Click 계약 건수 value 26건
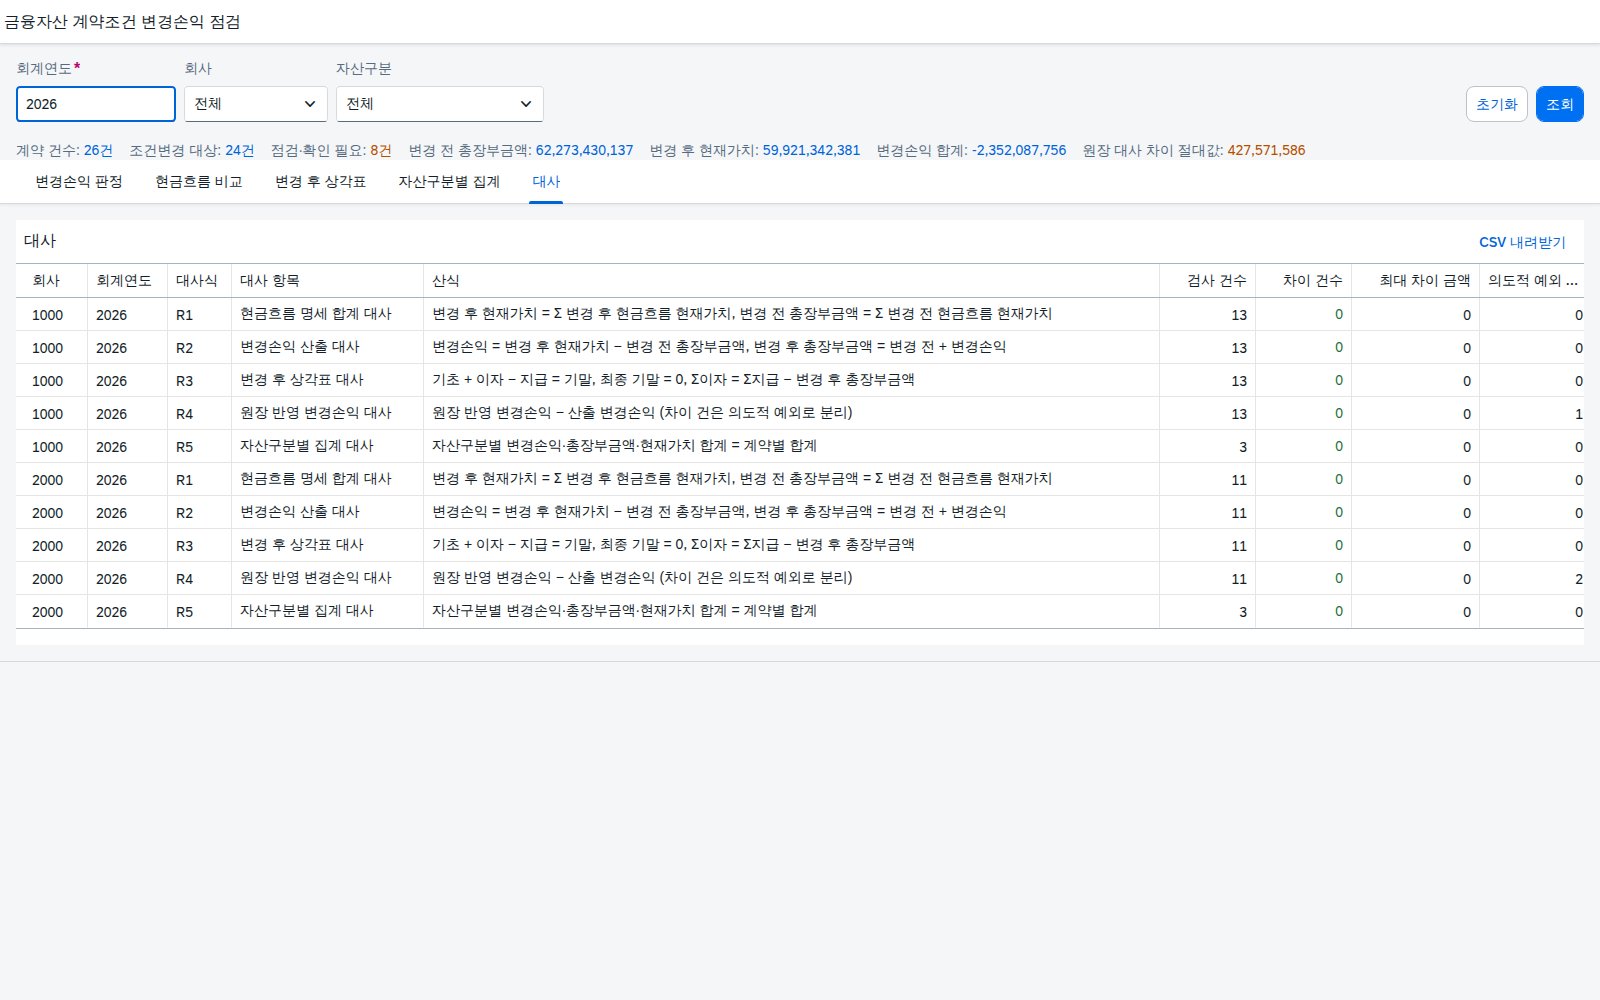The height and width of the screenshot is (1000, 1600). (x=98, y=150)
